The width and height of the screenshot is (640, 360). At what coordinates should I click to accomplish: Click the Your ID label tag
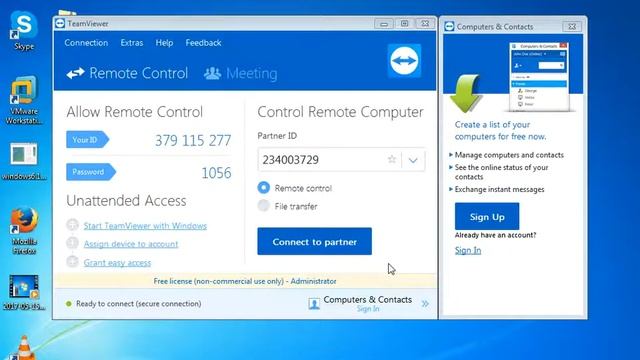coord(87,140)
